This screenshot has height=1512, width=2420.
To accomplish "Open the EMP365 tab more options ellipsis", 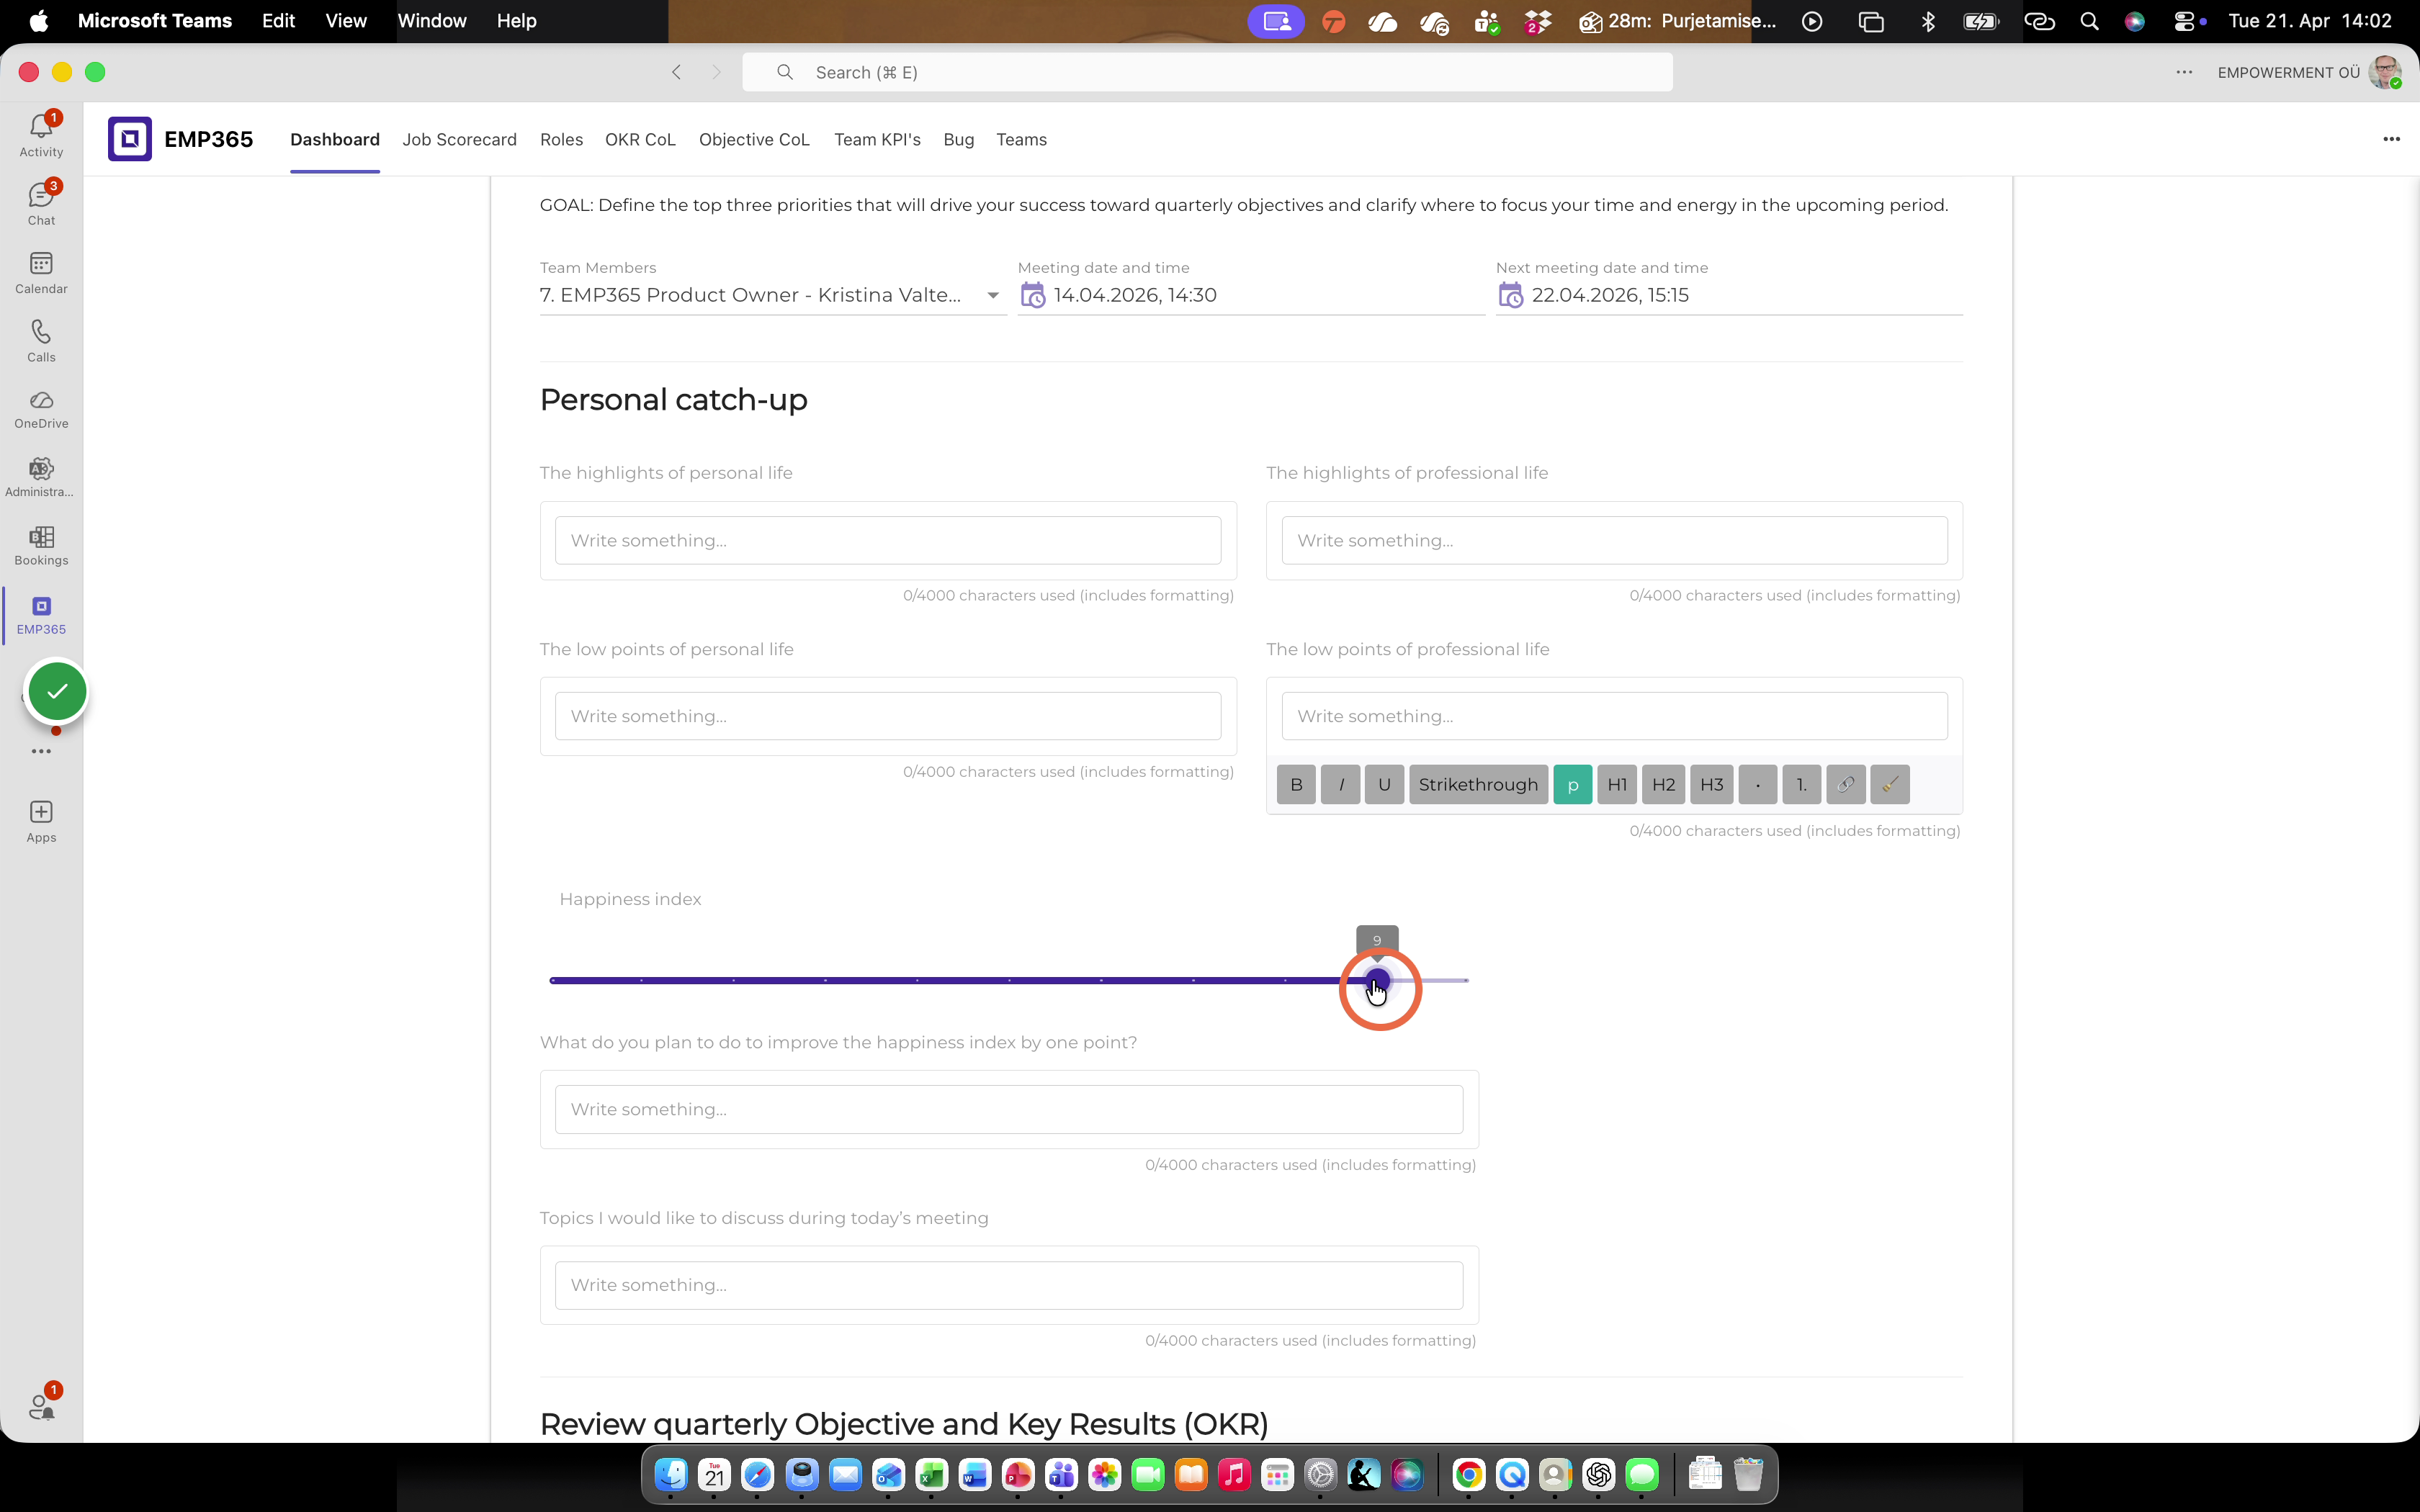I will point(2391,139).
